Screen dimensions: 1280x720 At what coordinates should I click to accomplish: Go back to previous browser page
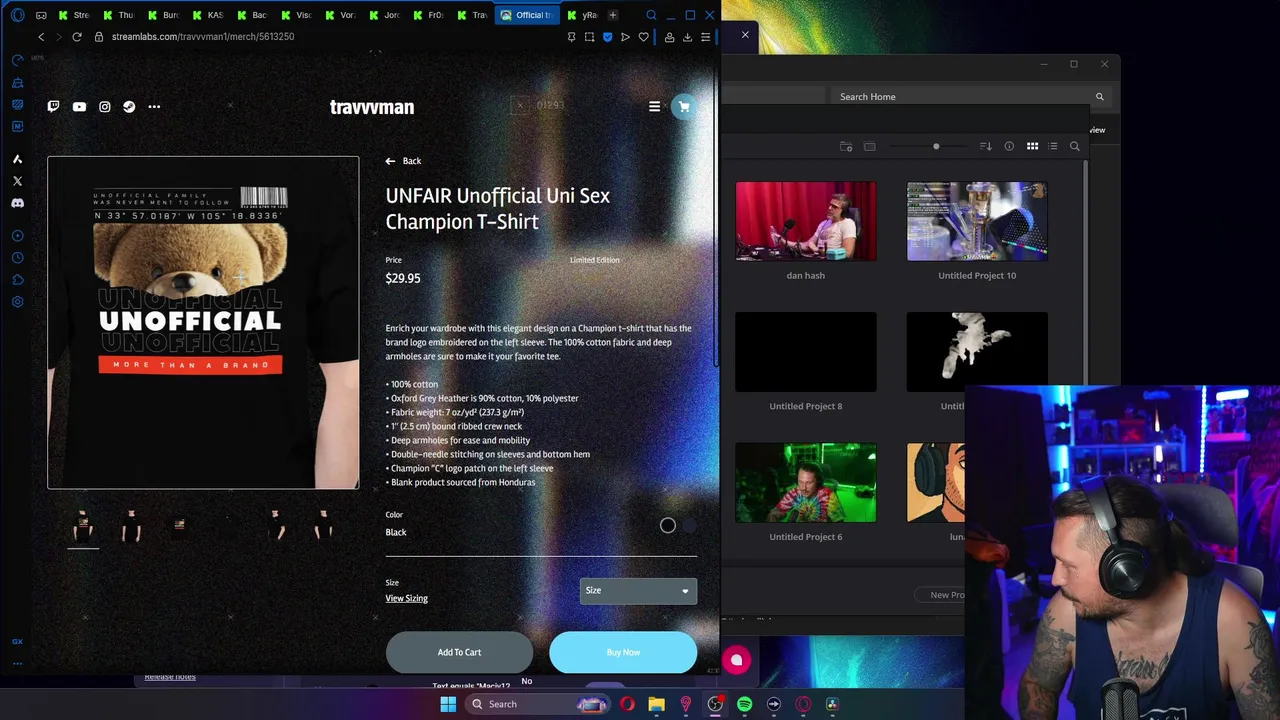pos(41,37)
